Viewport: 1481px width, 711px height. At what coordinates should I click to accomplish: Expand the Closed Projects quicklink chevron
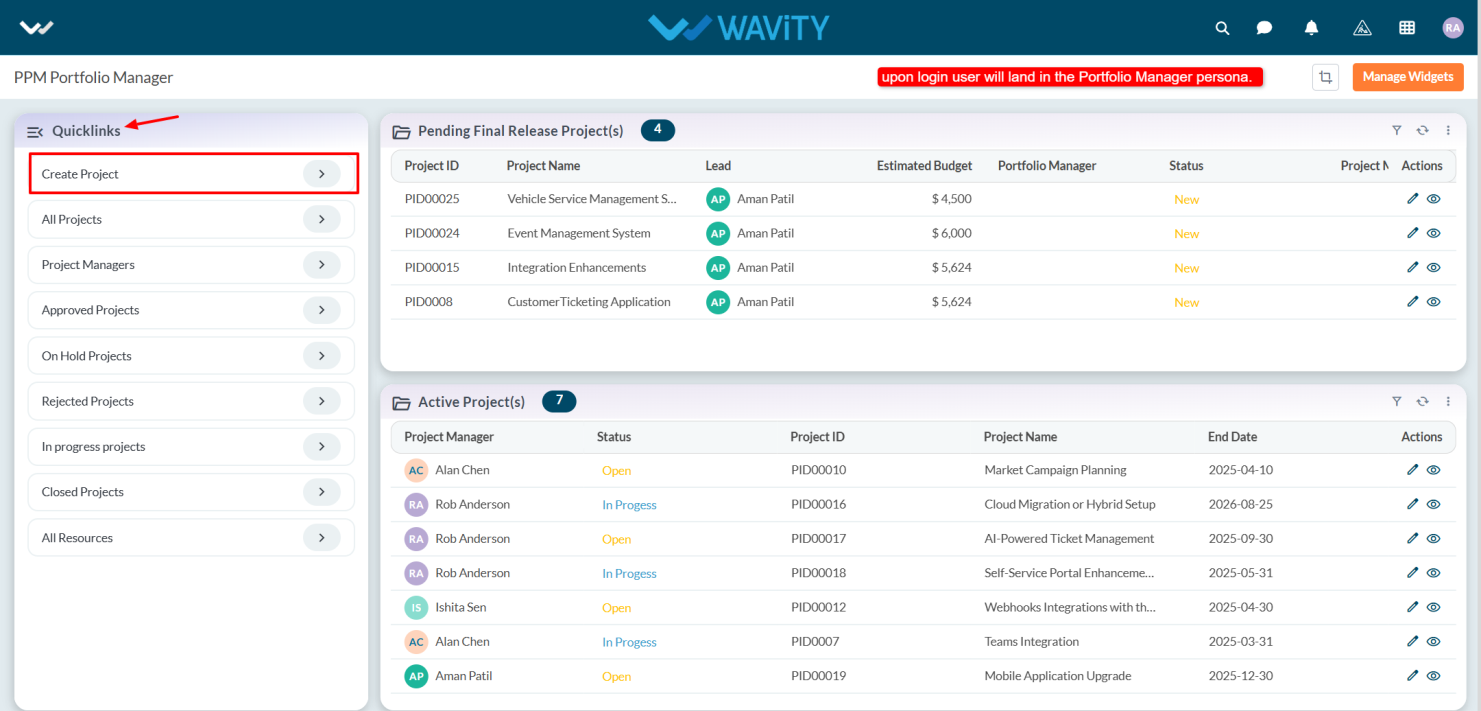pos(321,492)
